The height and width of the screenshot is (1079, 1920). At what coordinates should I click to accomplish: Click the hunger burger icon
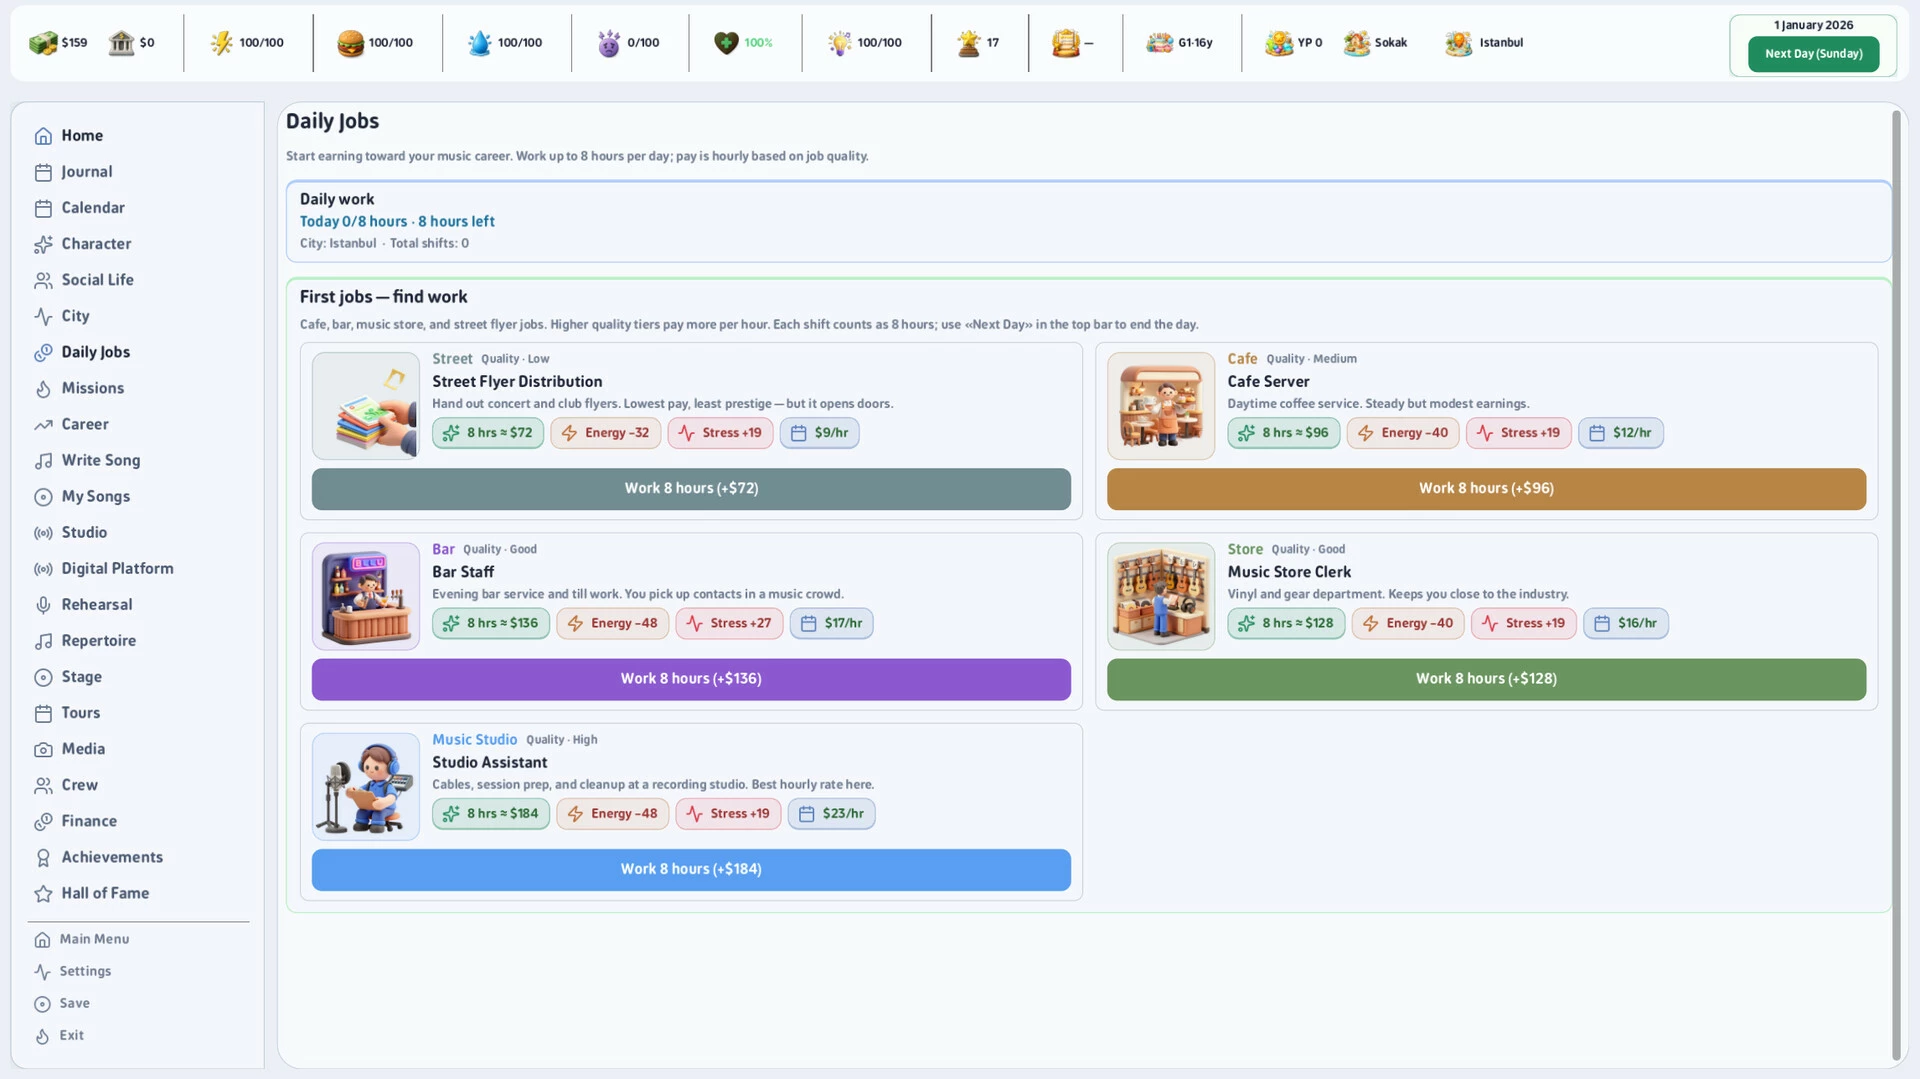[x=350, y=43]
